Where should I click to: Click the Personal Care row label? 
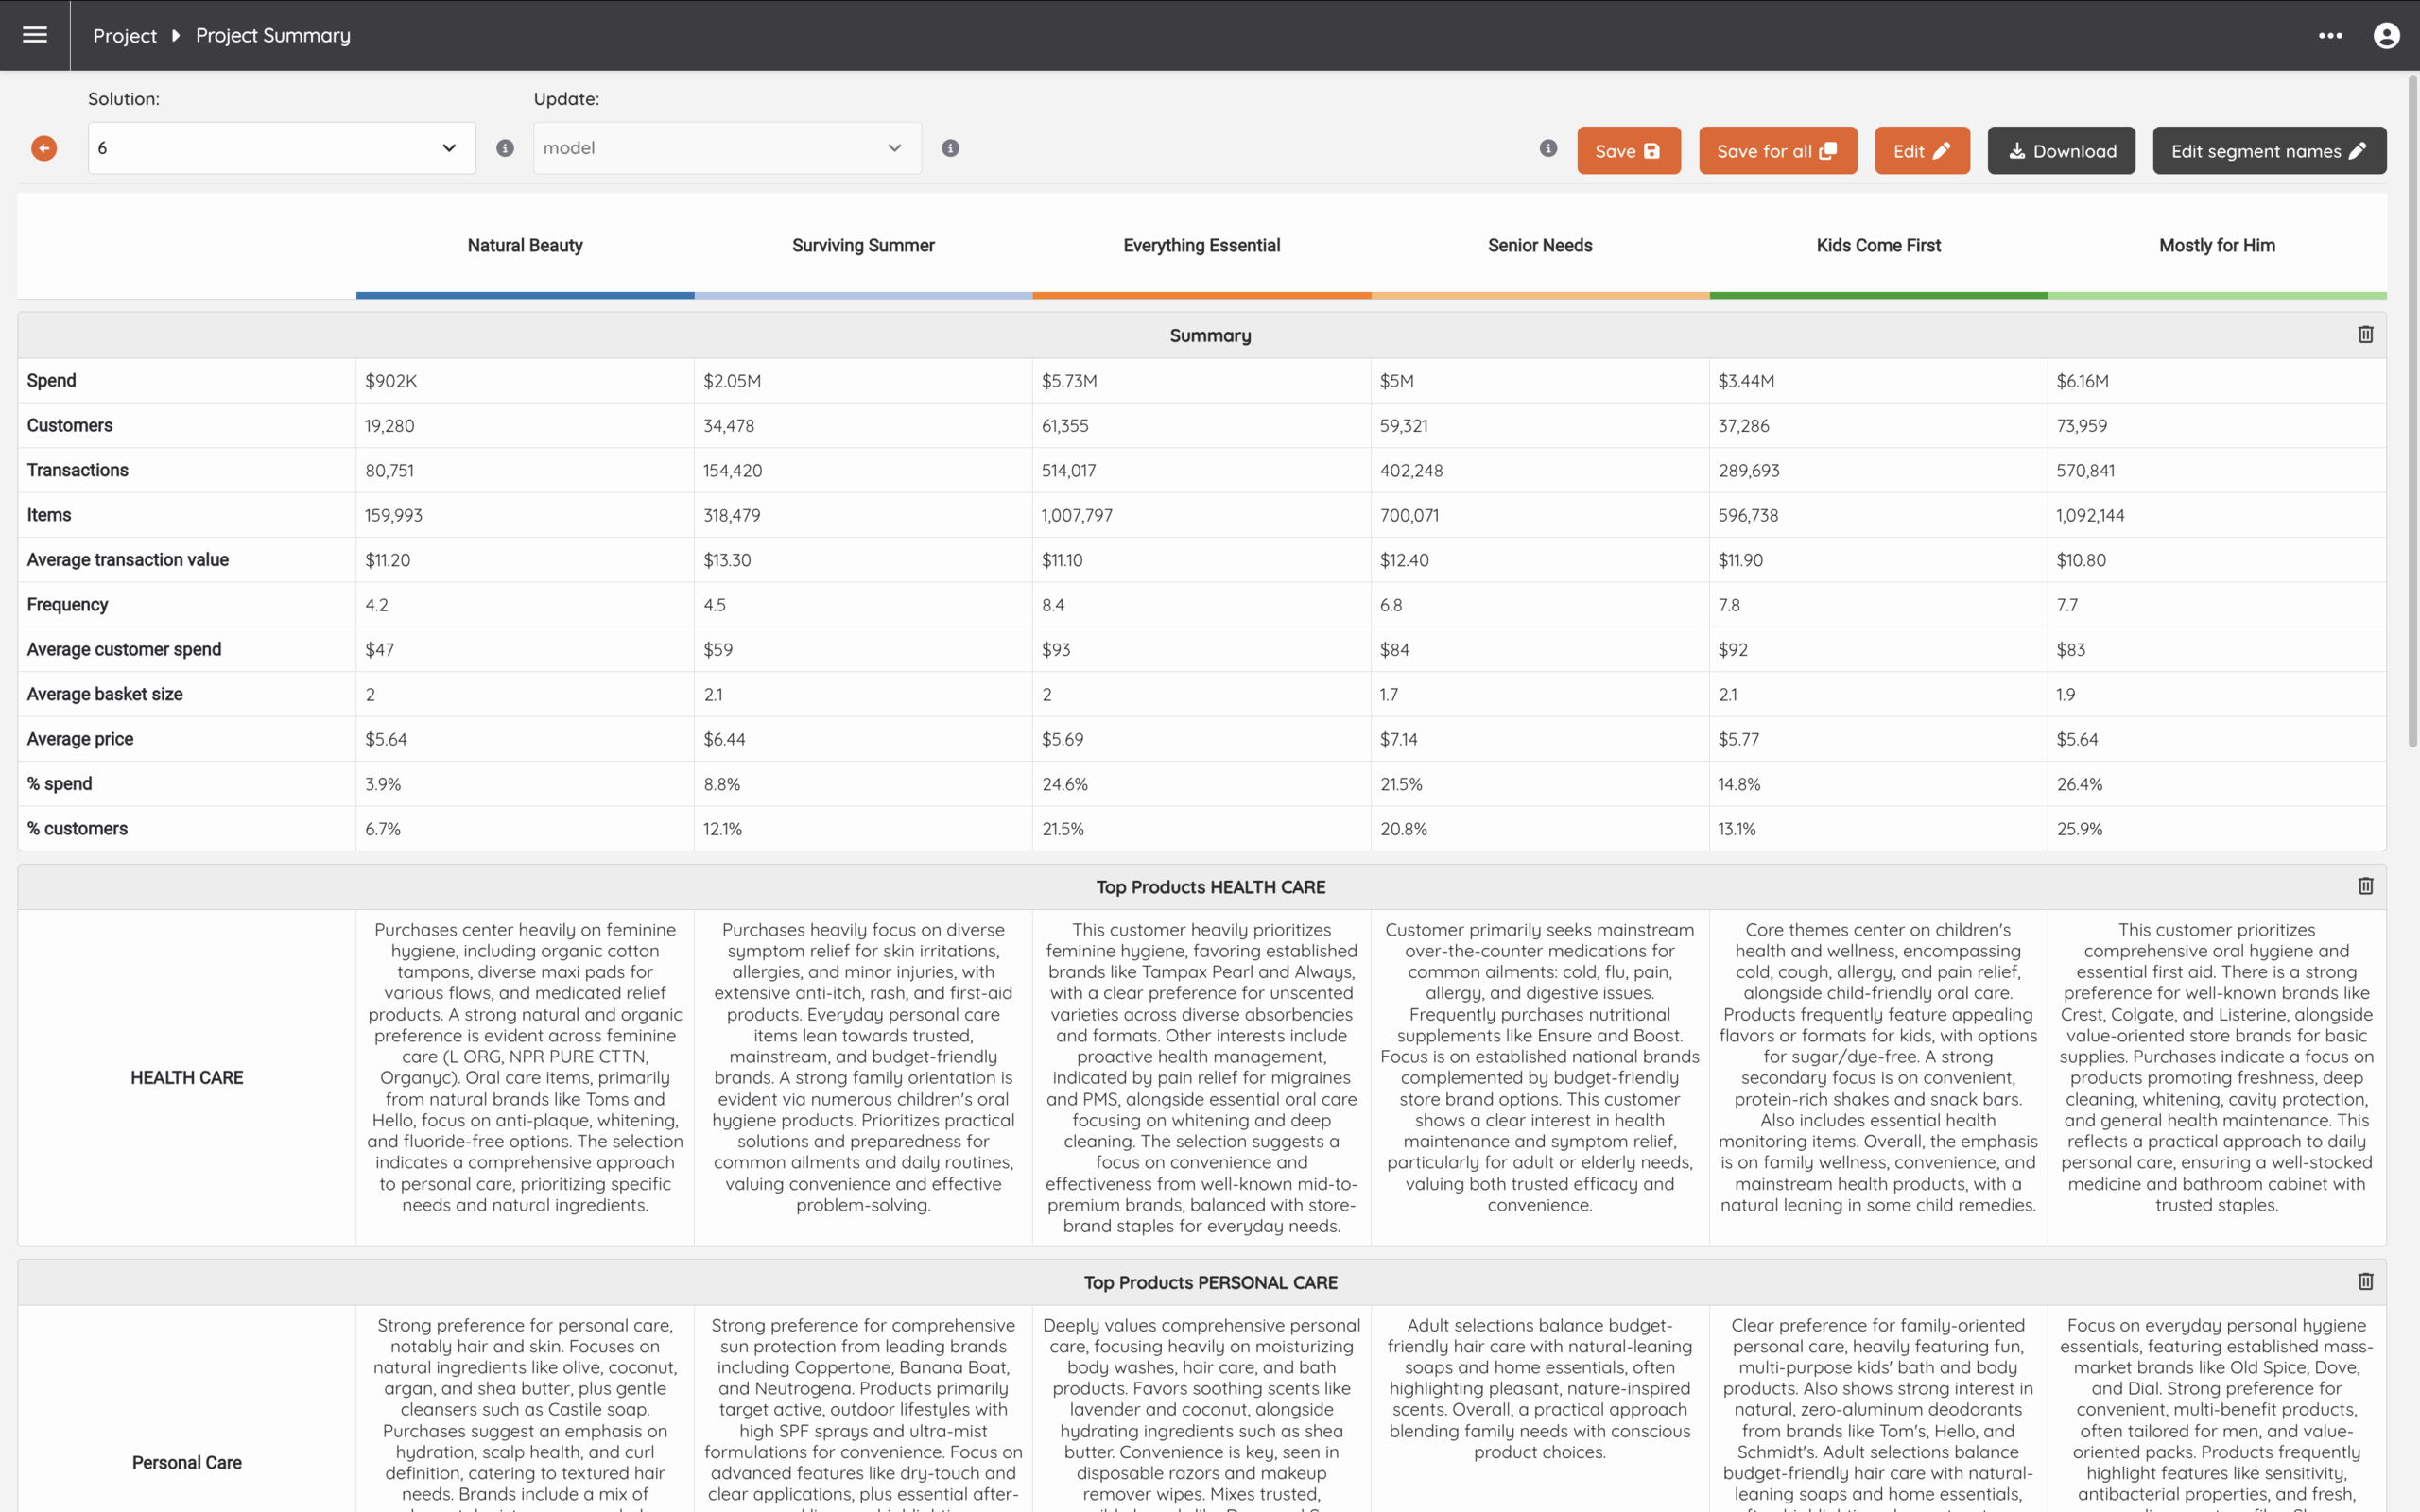[187, 1462]
